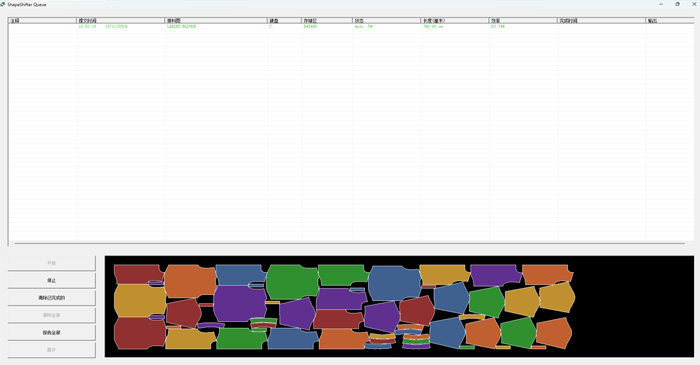700x365 pixels.
Task: Click the disabled 开始 (Start) button
Action: tap(51, 263)
